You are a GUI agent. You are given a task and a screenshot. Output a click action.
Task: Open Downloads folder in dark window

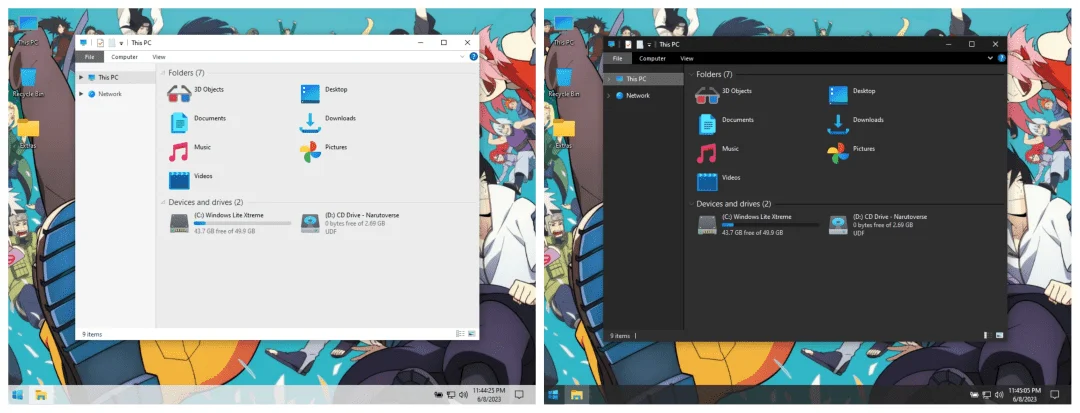pyautogui.click(x=856, y=123)
